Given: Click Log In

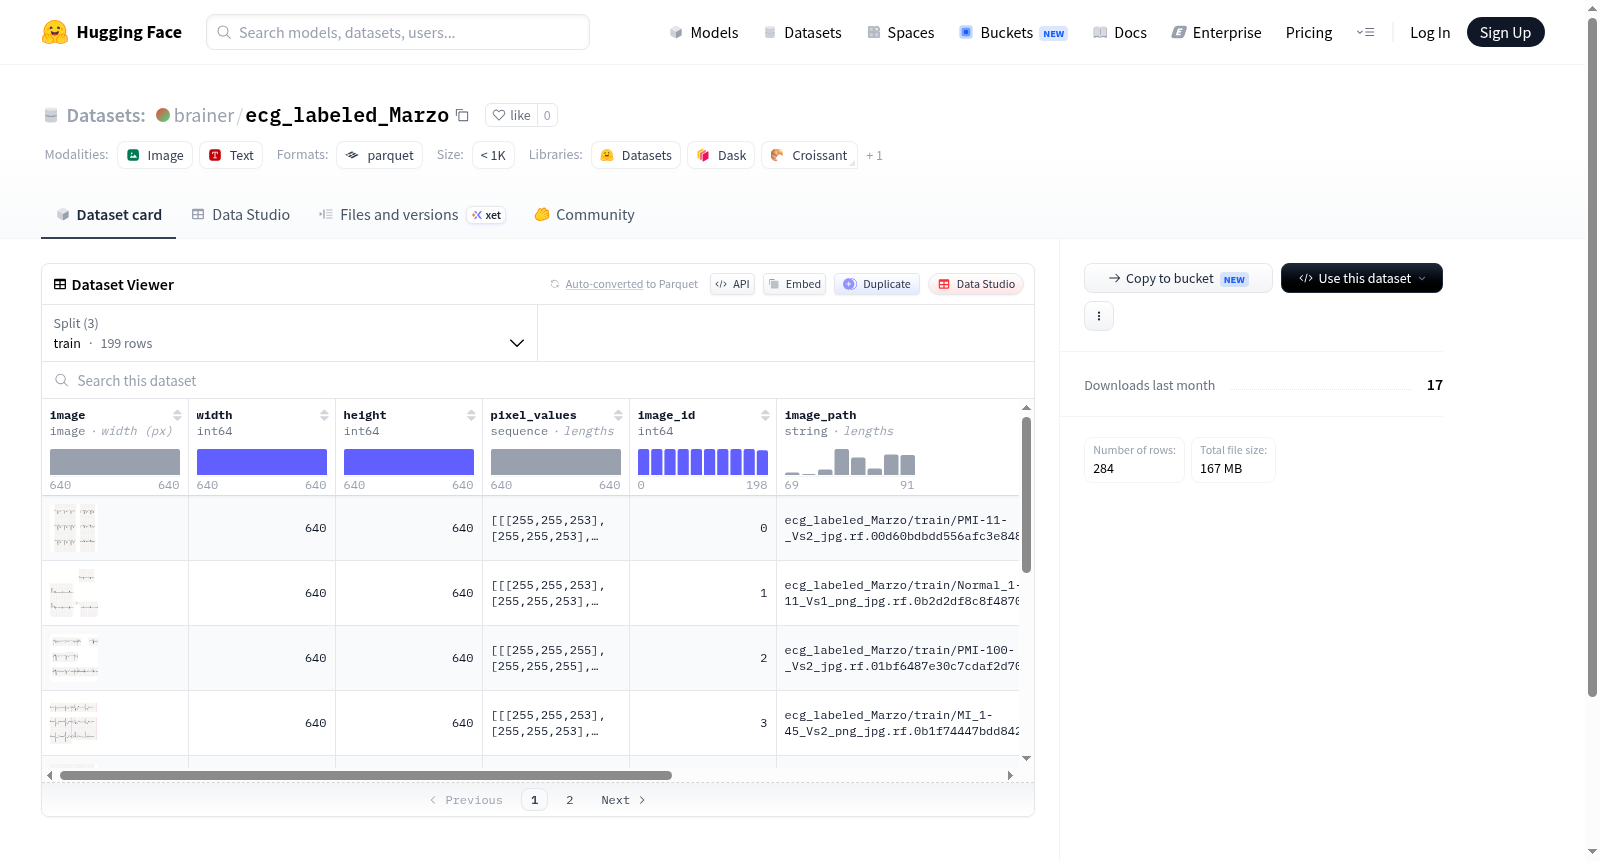Looking at the screenshot, I should [x=1430, y=32].
